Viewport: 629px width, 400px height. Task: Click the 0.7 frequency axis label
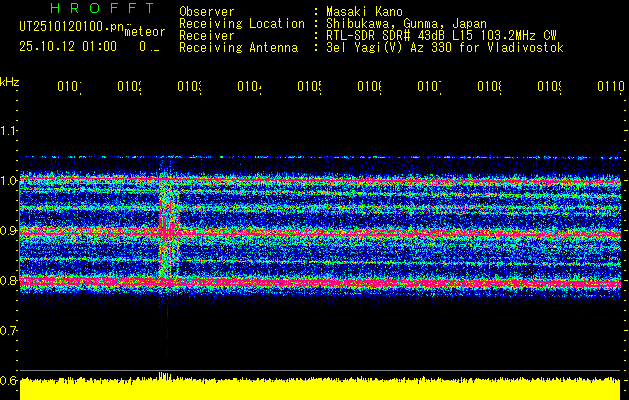10,330
